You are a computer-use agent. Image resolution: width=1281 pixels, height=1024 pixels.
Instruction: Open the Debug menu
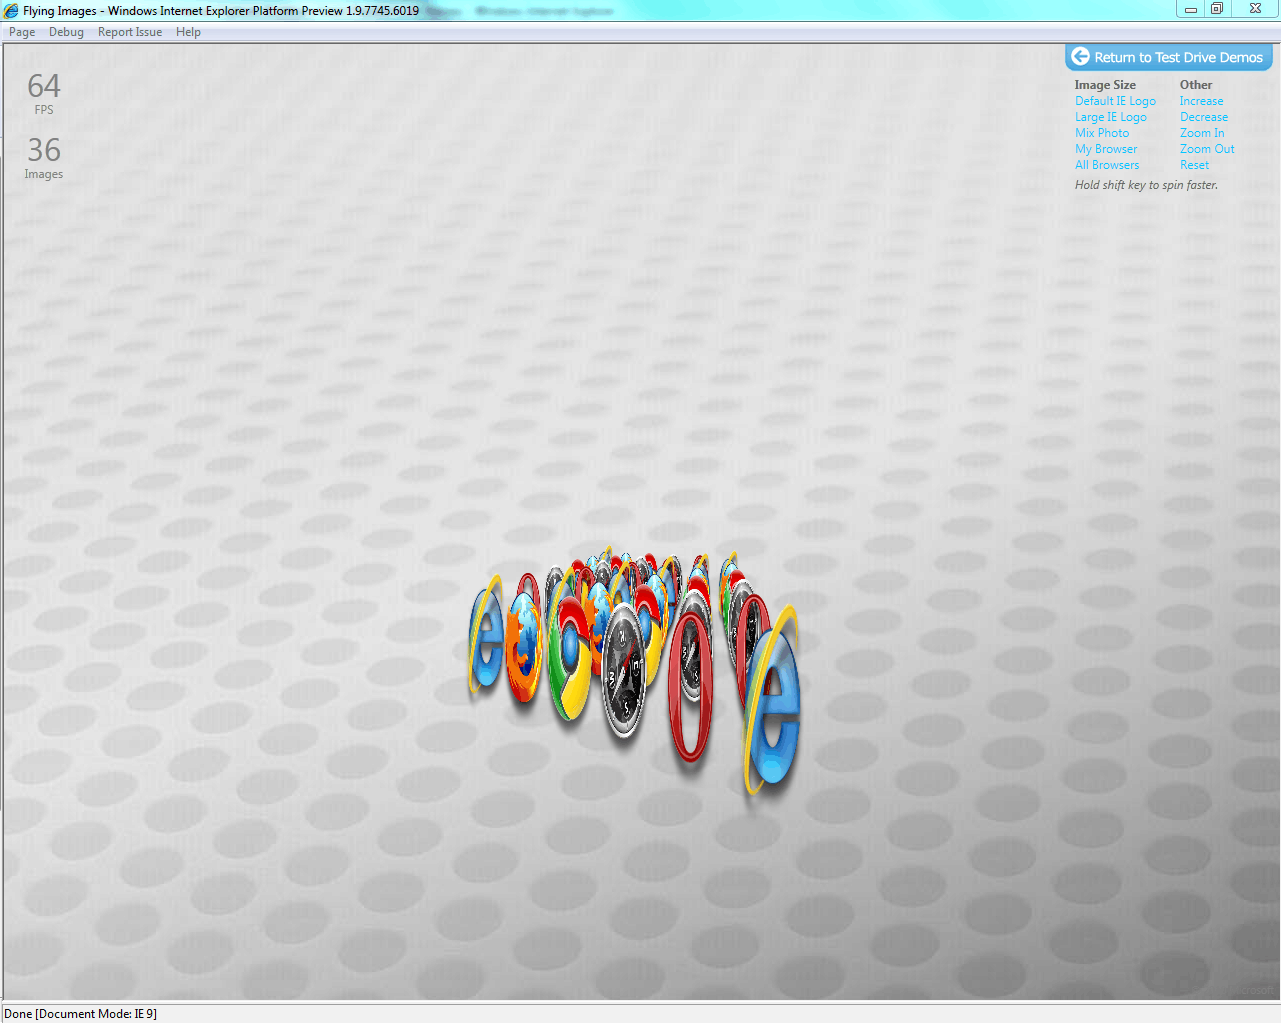(x=66, y=32)
